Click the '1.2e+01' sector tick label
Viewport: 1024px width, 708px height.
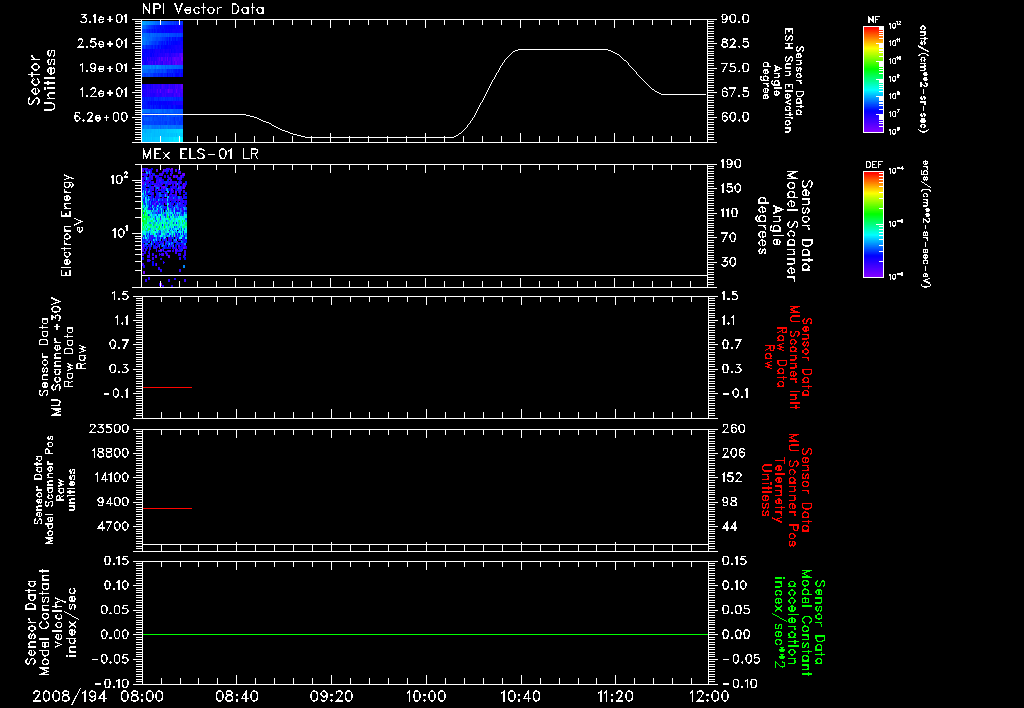tap(104, 93)
